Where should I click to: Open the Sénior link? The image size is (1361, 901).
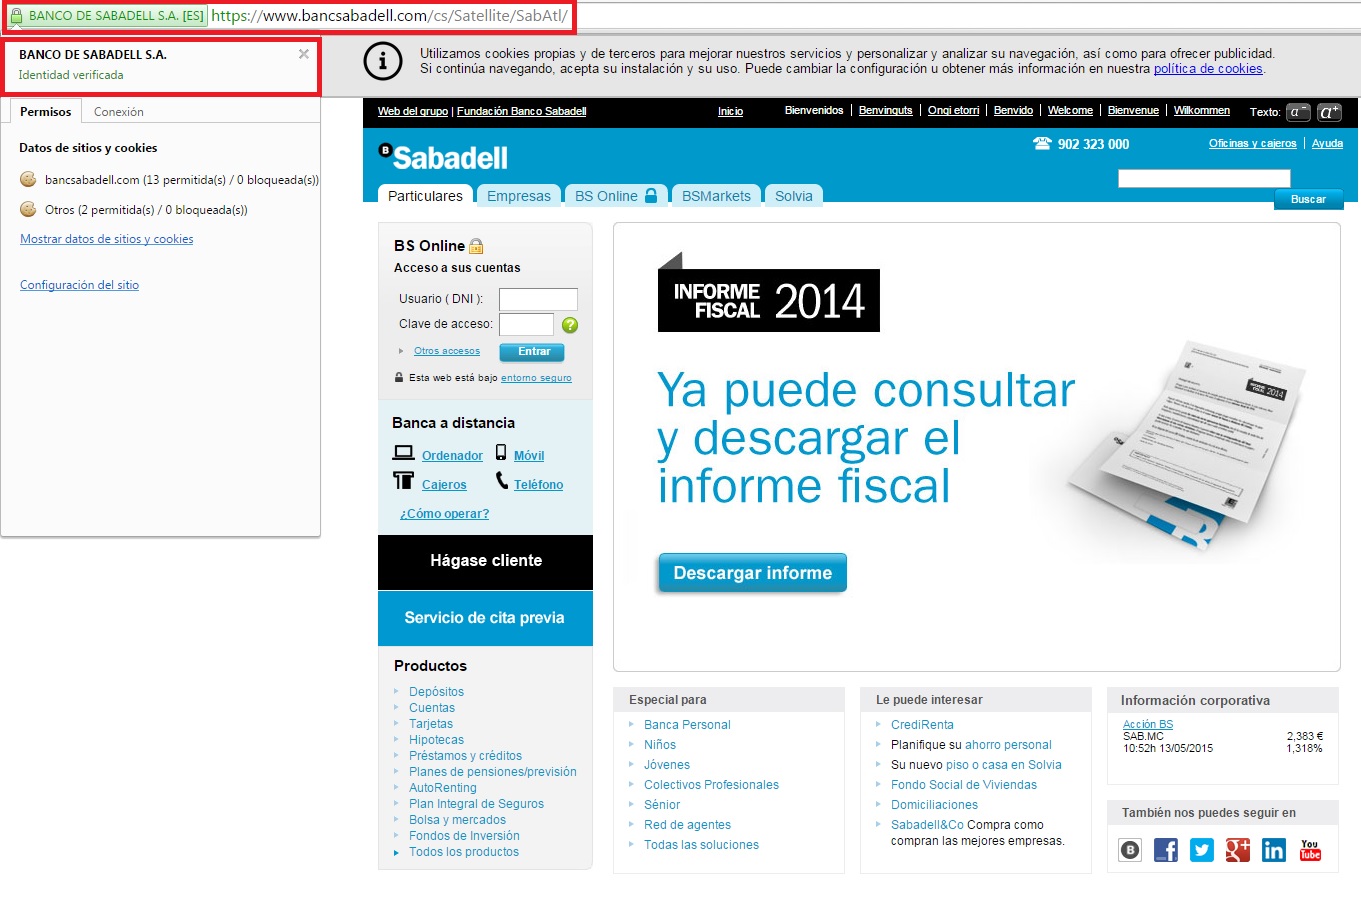[662, 805]
